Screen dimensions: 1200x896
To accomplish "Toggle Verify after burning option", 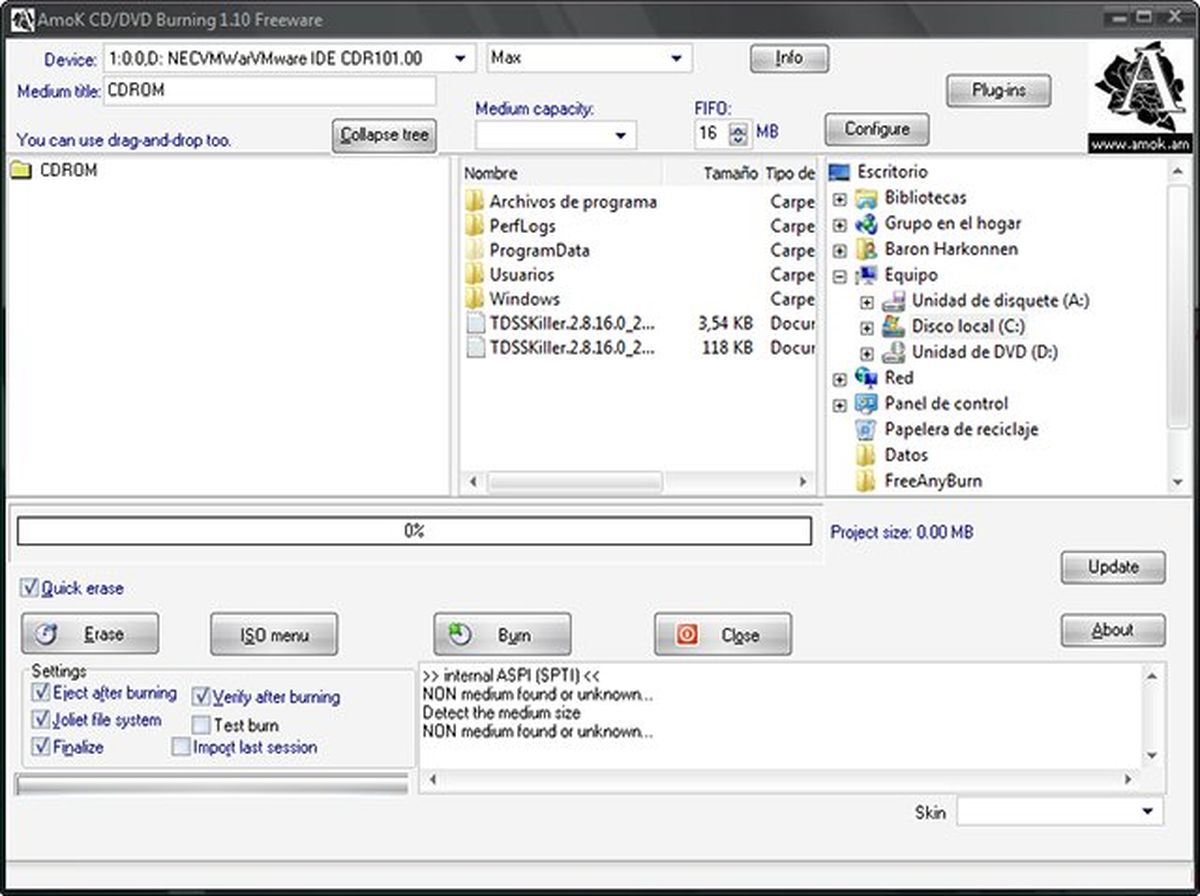I will (x=201, y=696).
